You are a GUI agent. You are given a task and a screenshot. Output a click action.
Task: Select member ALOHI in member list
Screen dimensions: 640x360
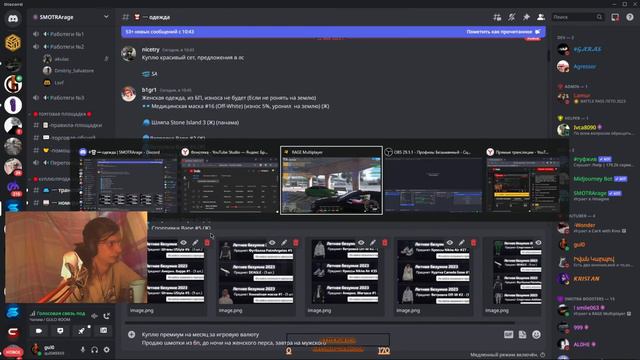[x=581, y=344]
